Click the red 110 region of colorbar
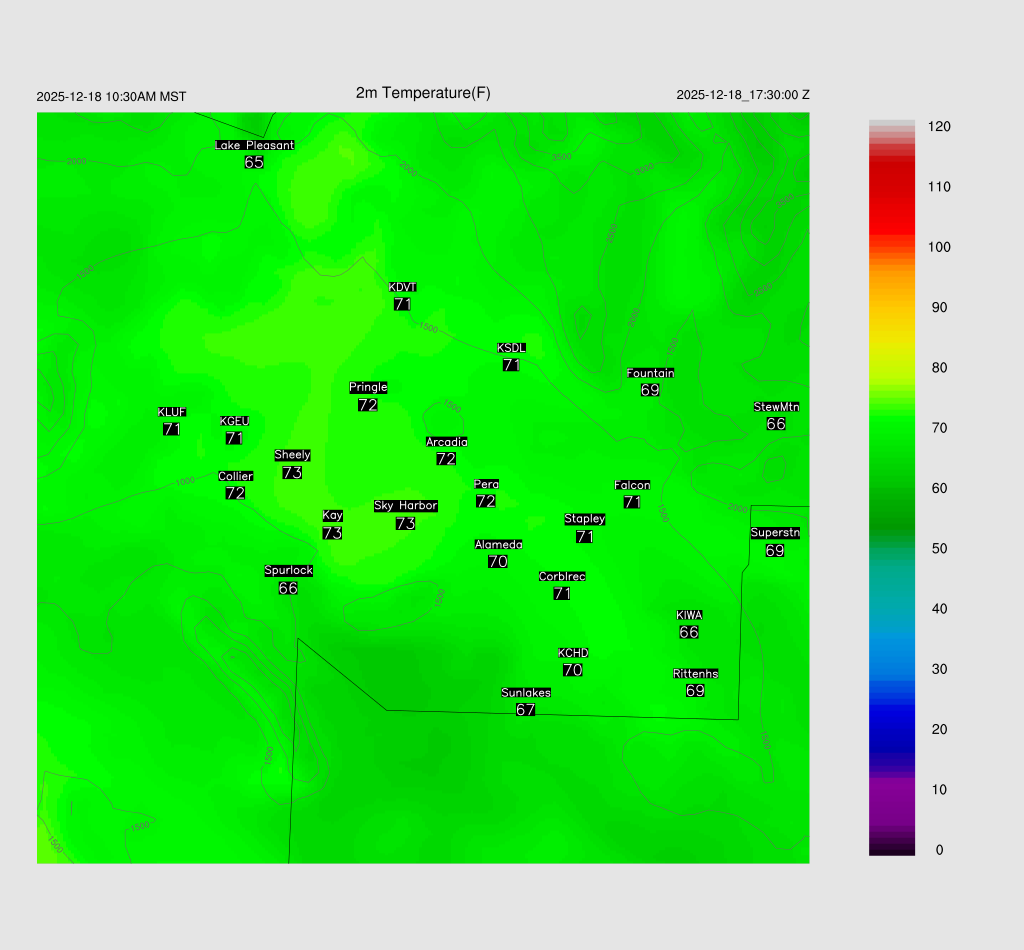 pyautogui.click(x=892, y=187)
